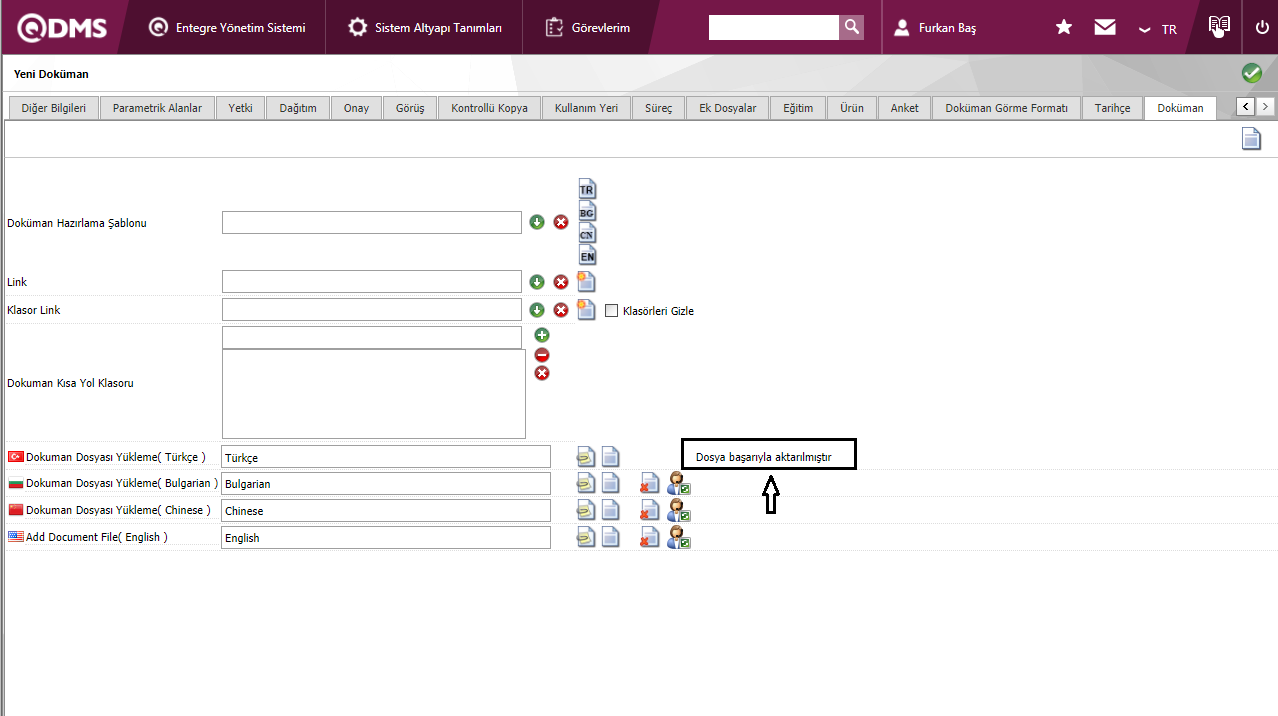Click the header search input field
1278x716 pixels.
pyautogui.click(x=774, y=27)
